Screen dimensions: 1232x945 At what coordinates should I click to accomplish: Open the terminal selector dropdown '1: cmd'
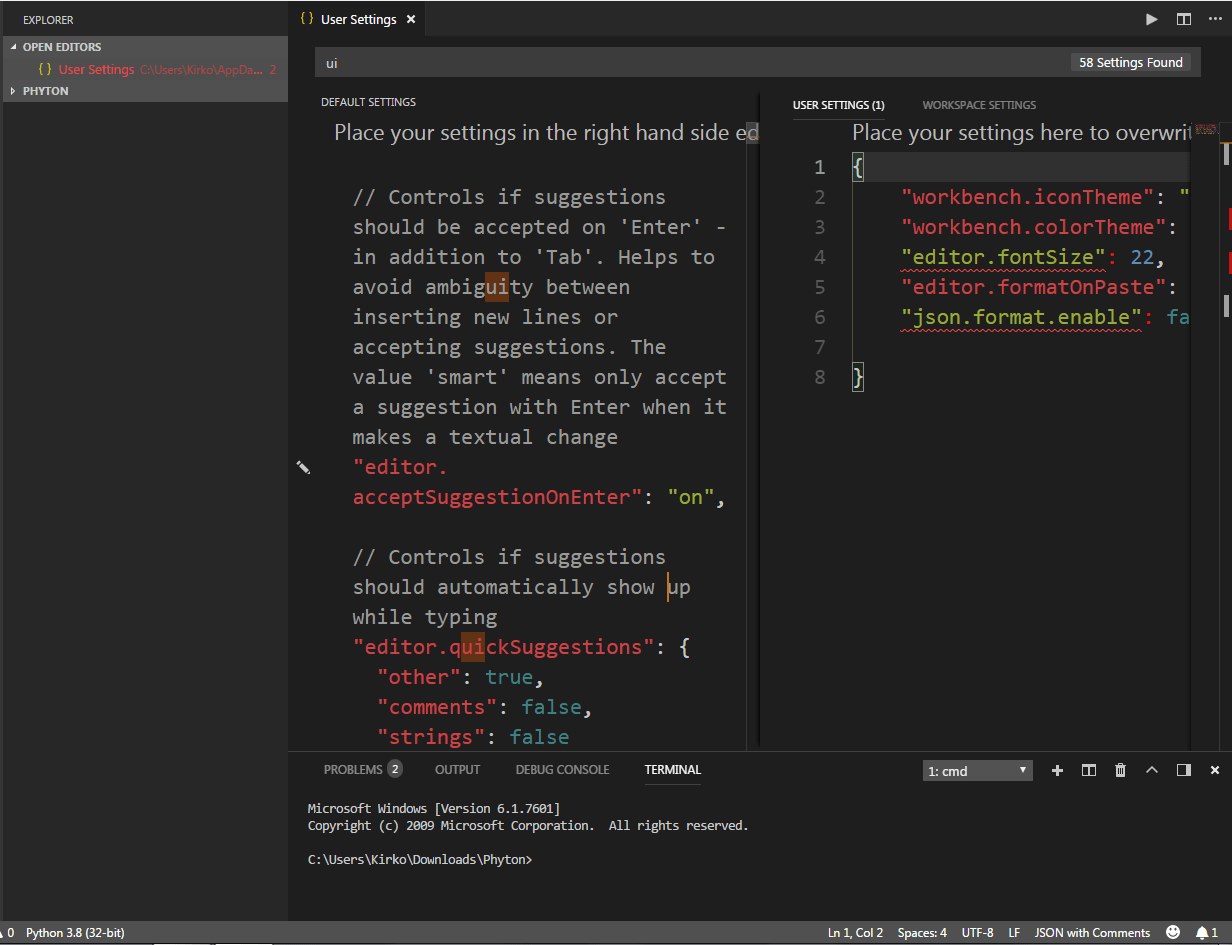[977, 771]
